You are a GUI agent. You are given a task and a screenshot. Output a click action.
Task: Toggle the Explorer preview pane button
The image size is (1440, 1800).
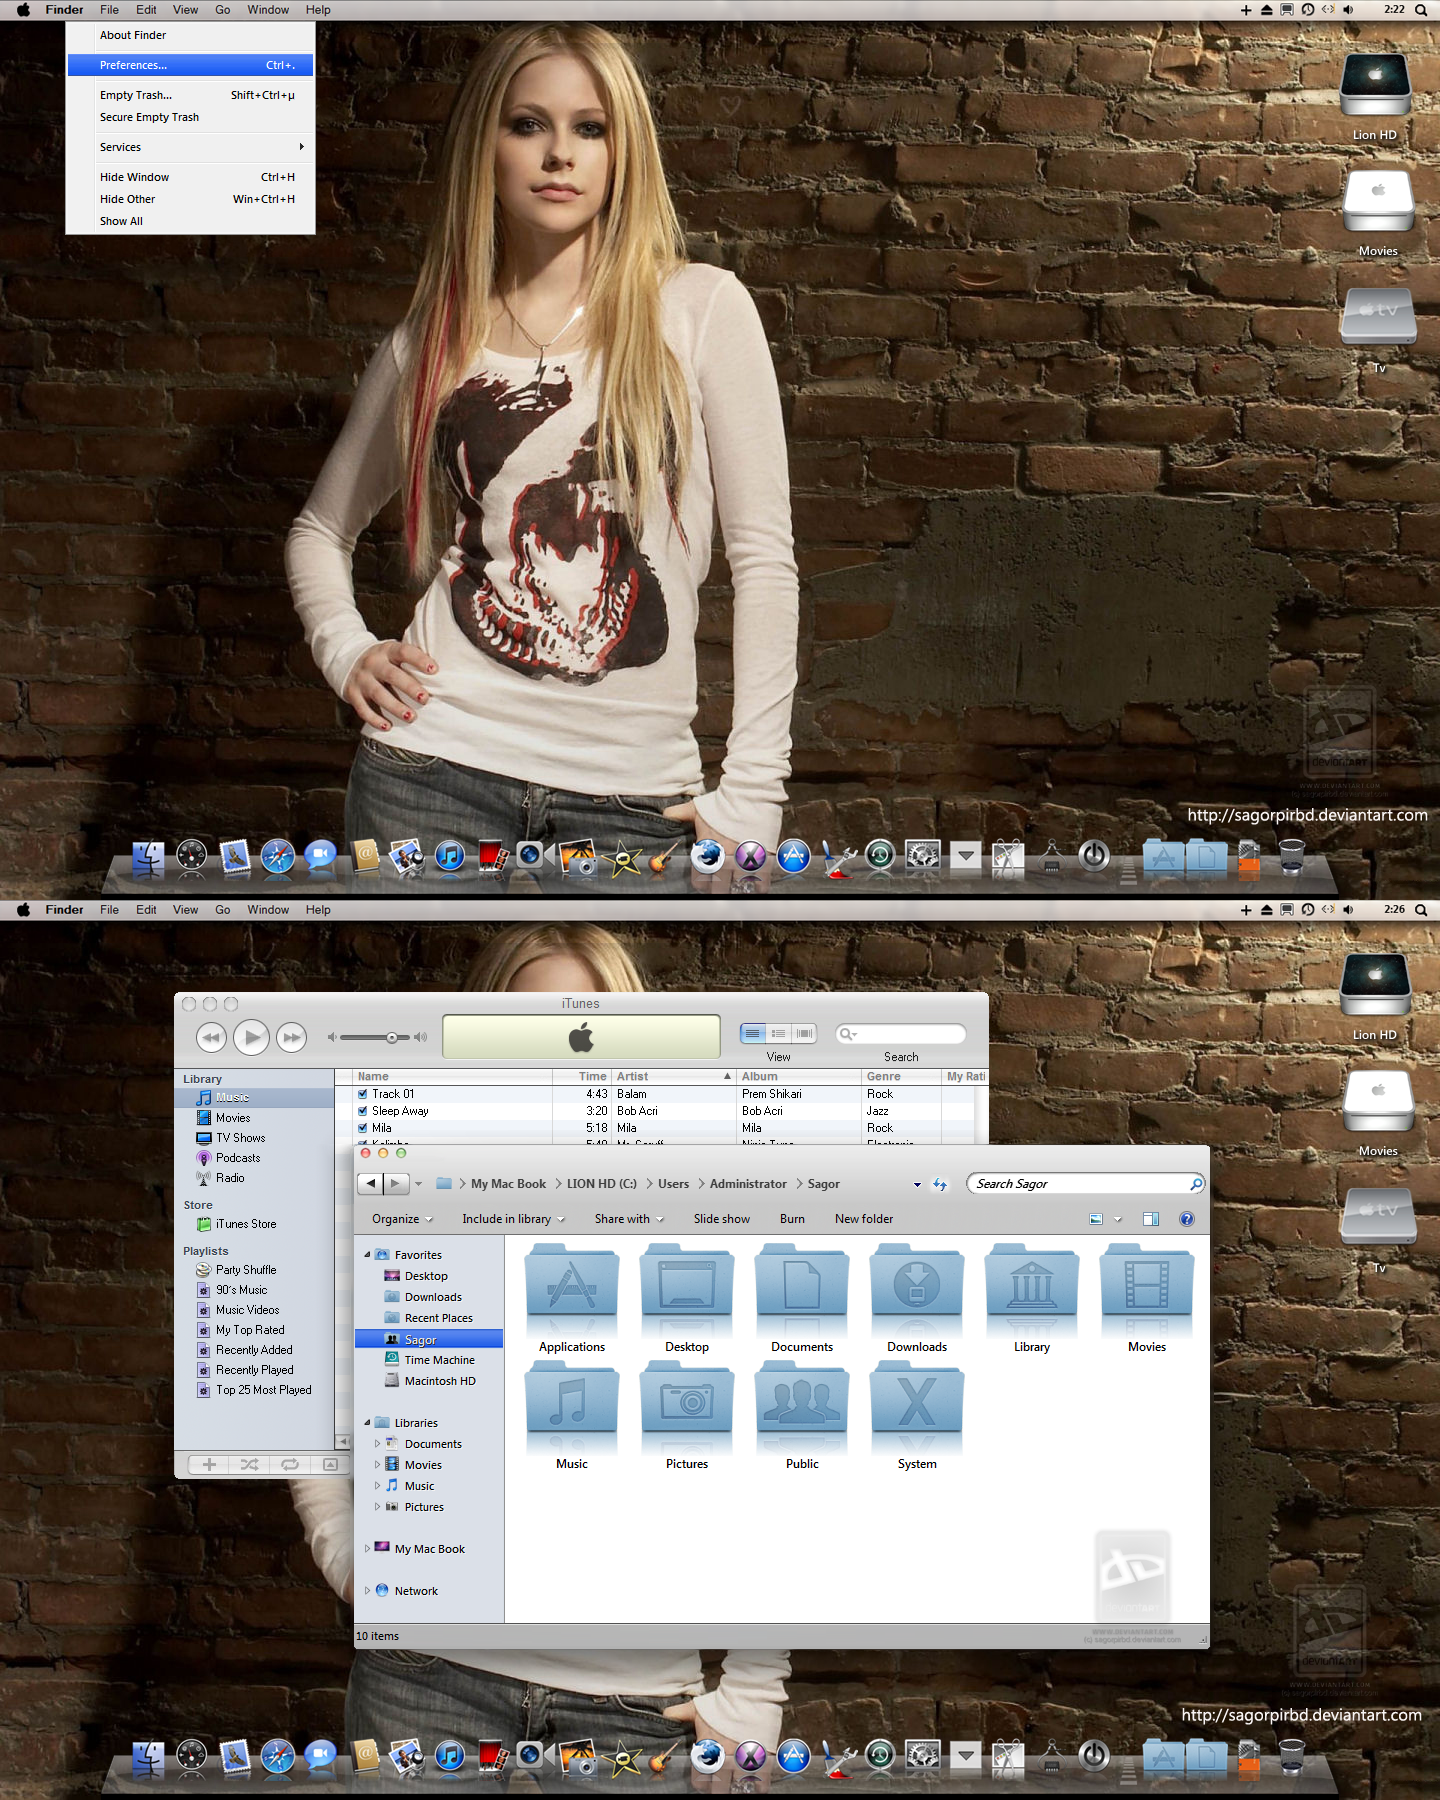coord(1151,1219)
